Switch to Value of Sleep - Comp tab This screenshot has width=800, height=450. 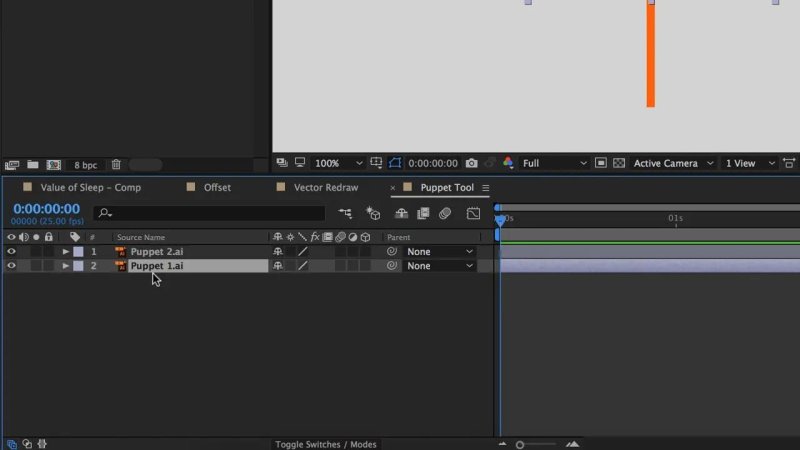90,187
